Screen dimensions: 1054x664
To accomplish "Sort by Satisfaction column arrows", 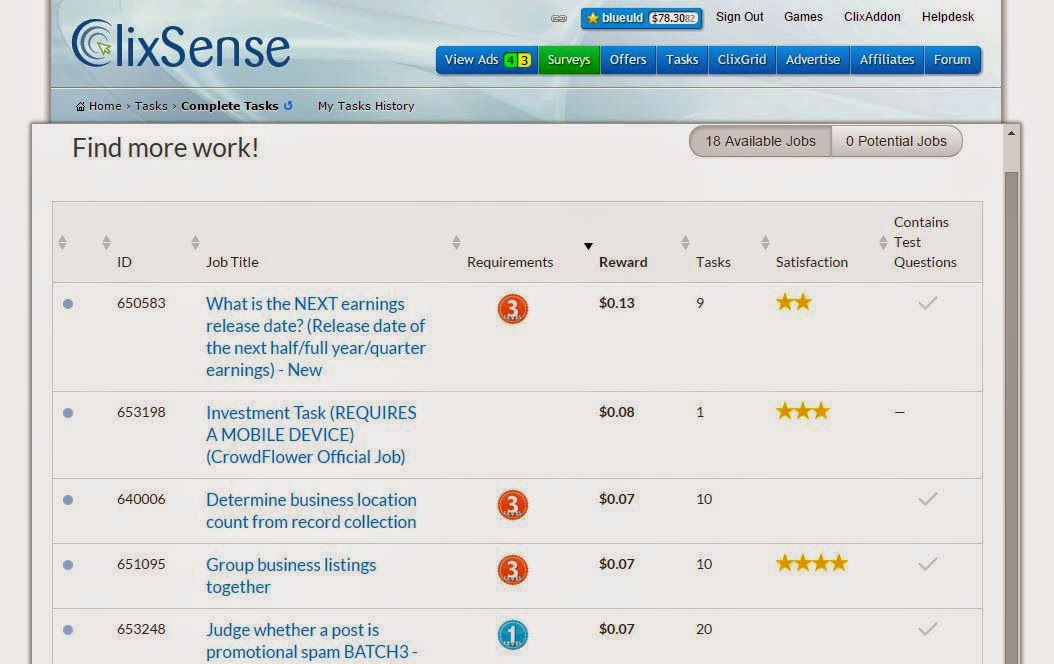I will click(765, 243).
